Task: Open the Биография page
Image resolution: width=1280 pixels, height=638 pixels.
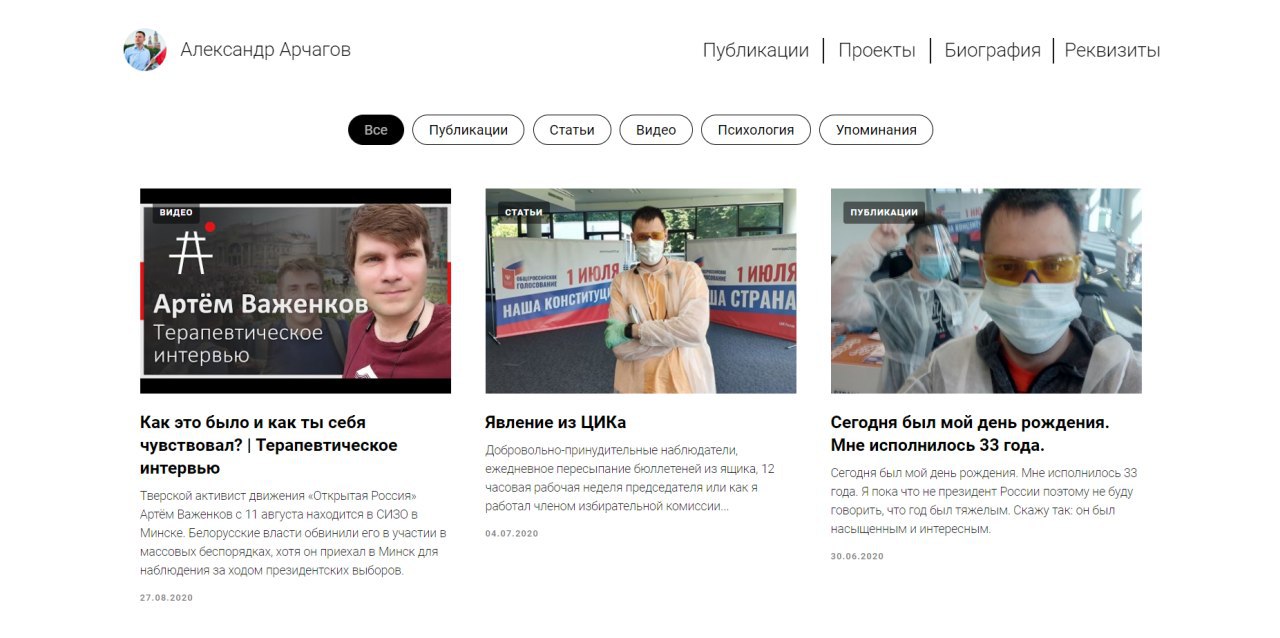Action: [992, 50]
